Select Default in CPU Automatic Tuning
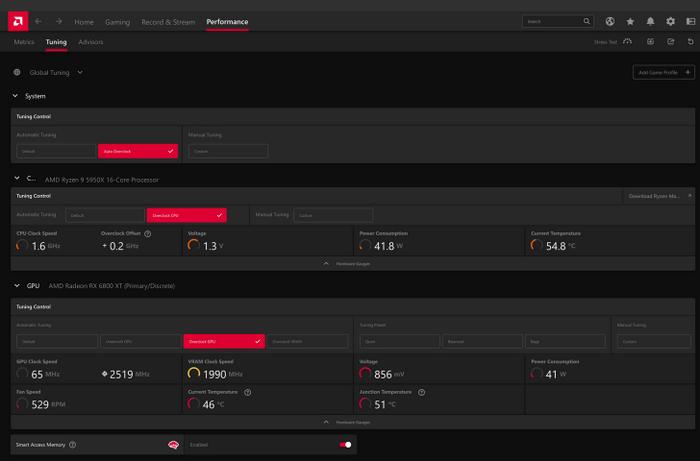 (105, 215)
